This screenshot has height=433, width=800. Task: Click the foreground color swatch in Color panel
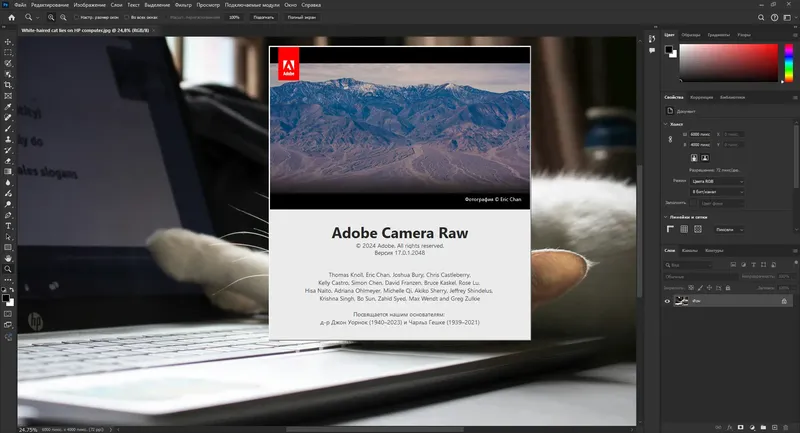coord(669,49)
